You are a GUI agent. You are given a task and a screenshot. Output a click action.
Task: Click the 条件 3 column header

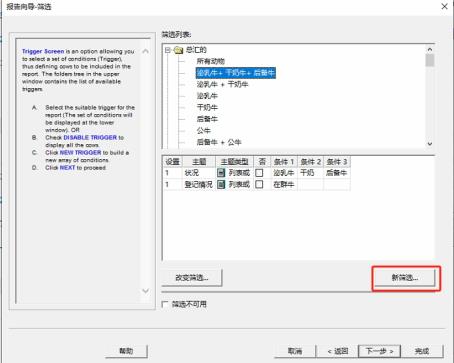(337, 162)
